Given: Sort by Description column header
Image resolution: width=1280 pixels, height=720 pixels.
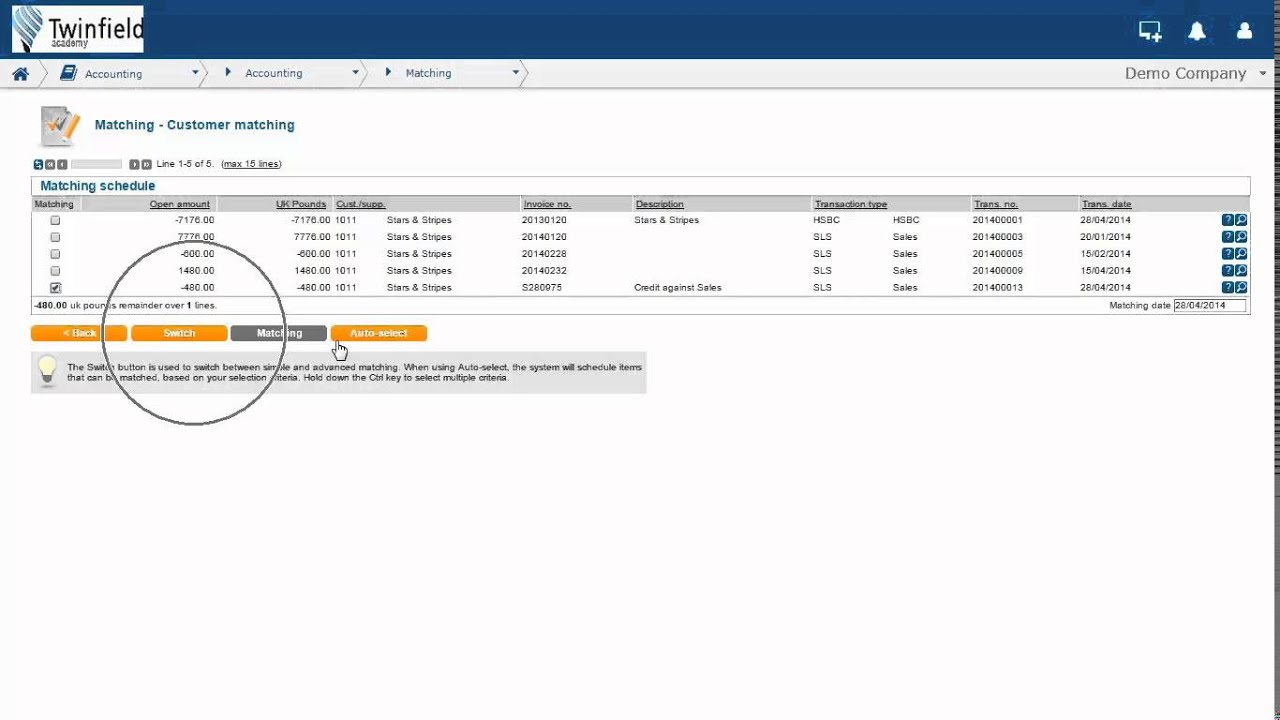Looking at the screenshot, I should click(659, 204).
